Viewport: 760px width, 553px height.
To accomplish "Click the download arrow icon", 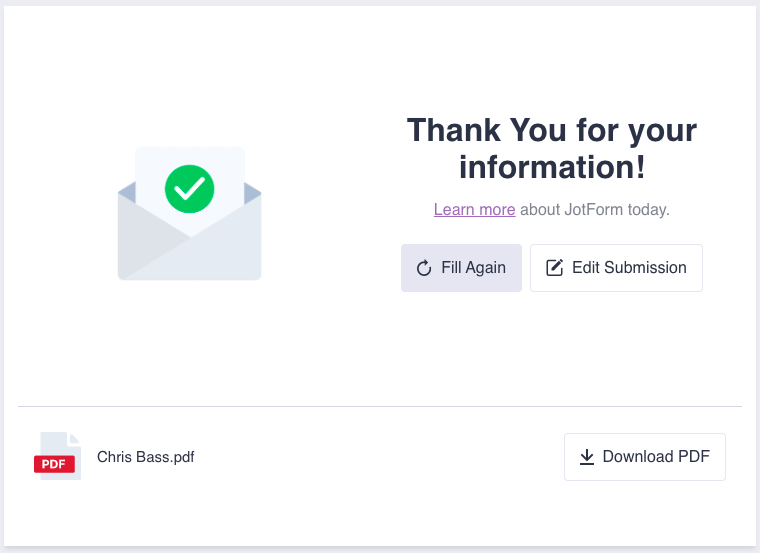I will (587, 457).
